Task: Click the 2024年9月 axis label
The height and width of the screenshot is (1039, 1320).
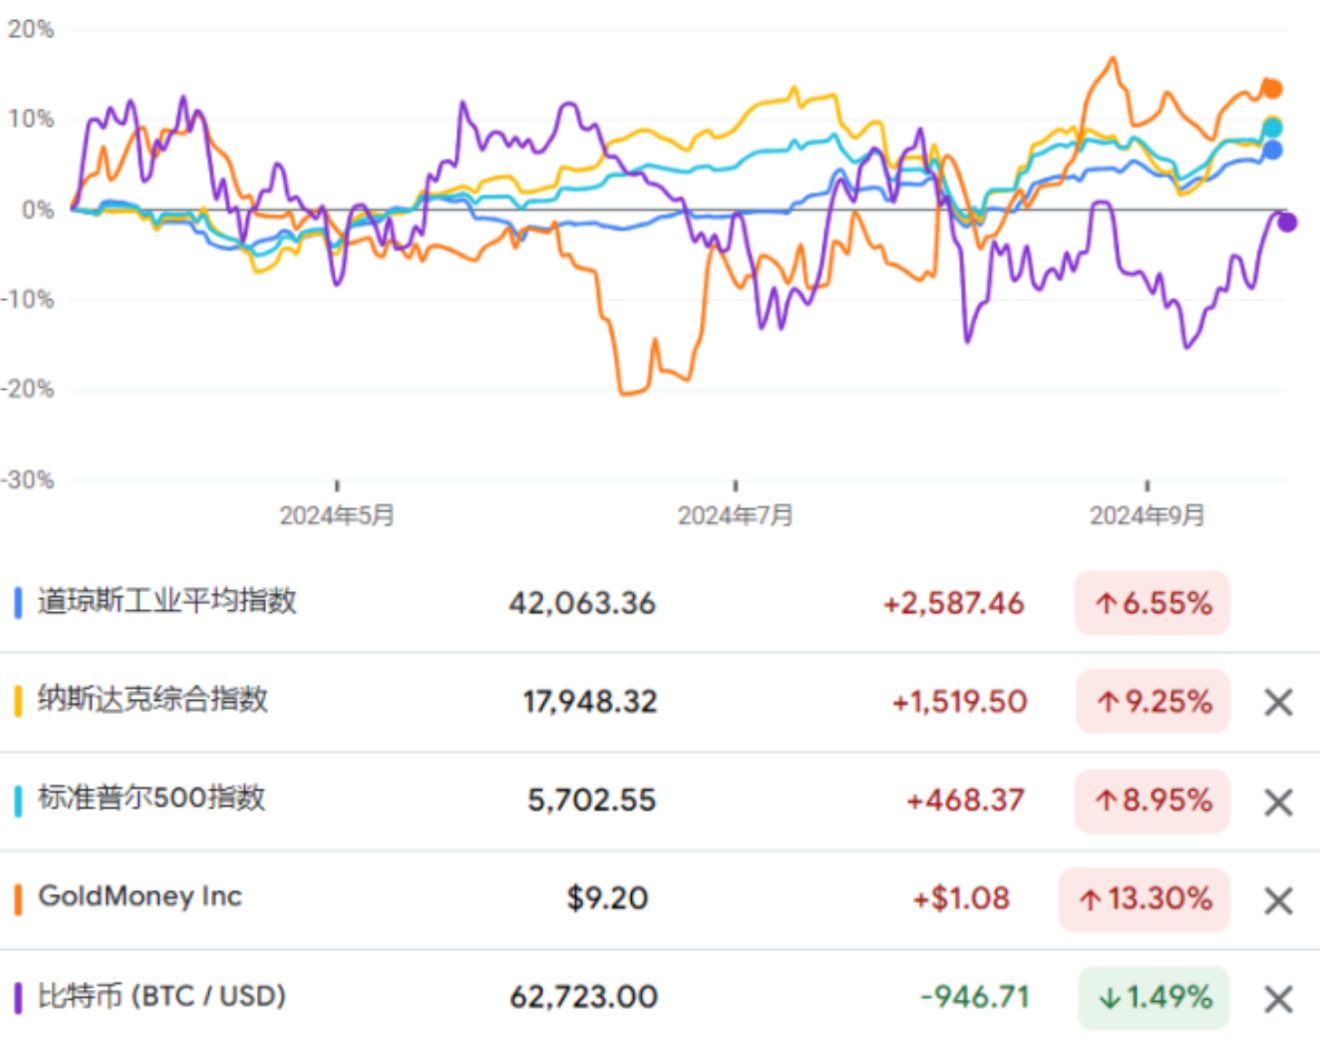Action: [x=1146, y=515]
